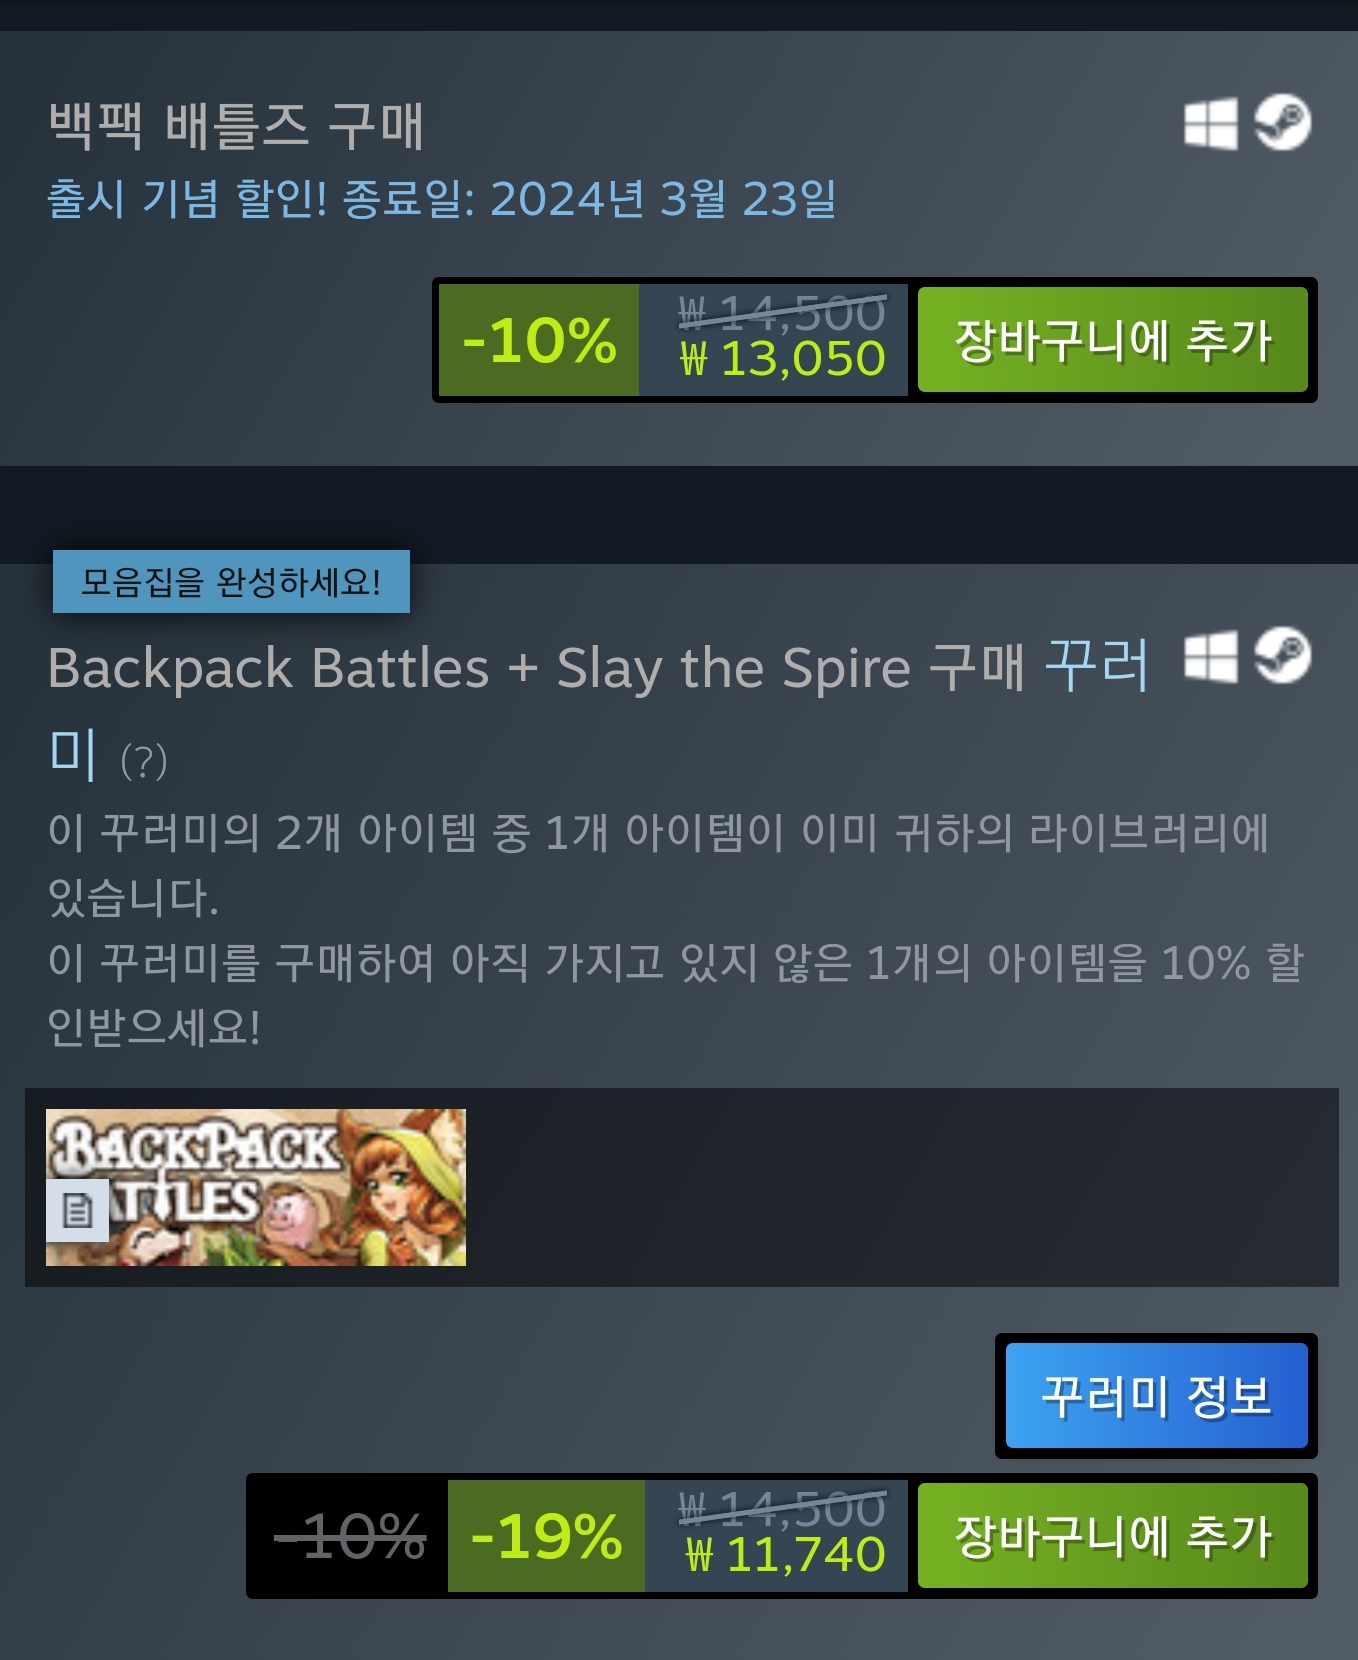Add the bundle to cart for ₩11,740
This screenshot has width=1358, height=1660.
[1113, 1535]
